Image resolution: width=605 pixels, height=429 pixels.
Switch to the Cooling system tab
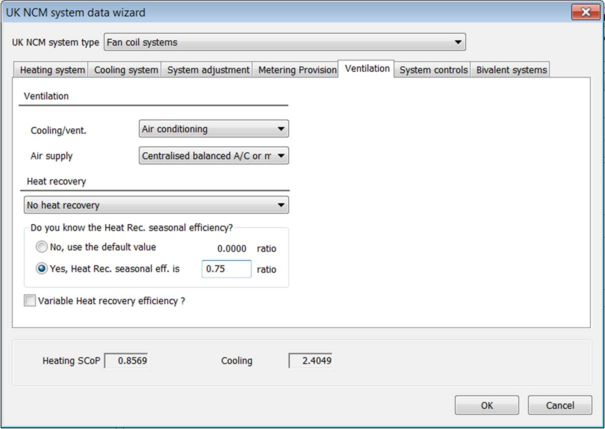pos(126,70)
